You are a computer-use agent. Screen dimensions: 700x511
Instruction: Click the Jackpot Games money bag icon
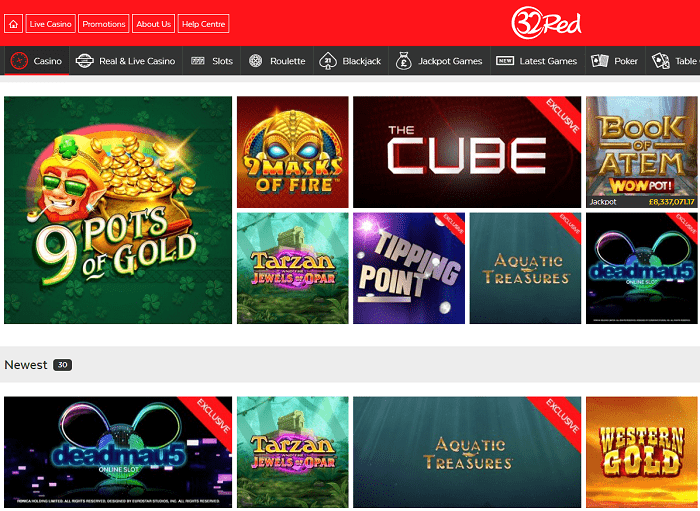coord(404,61)
